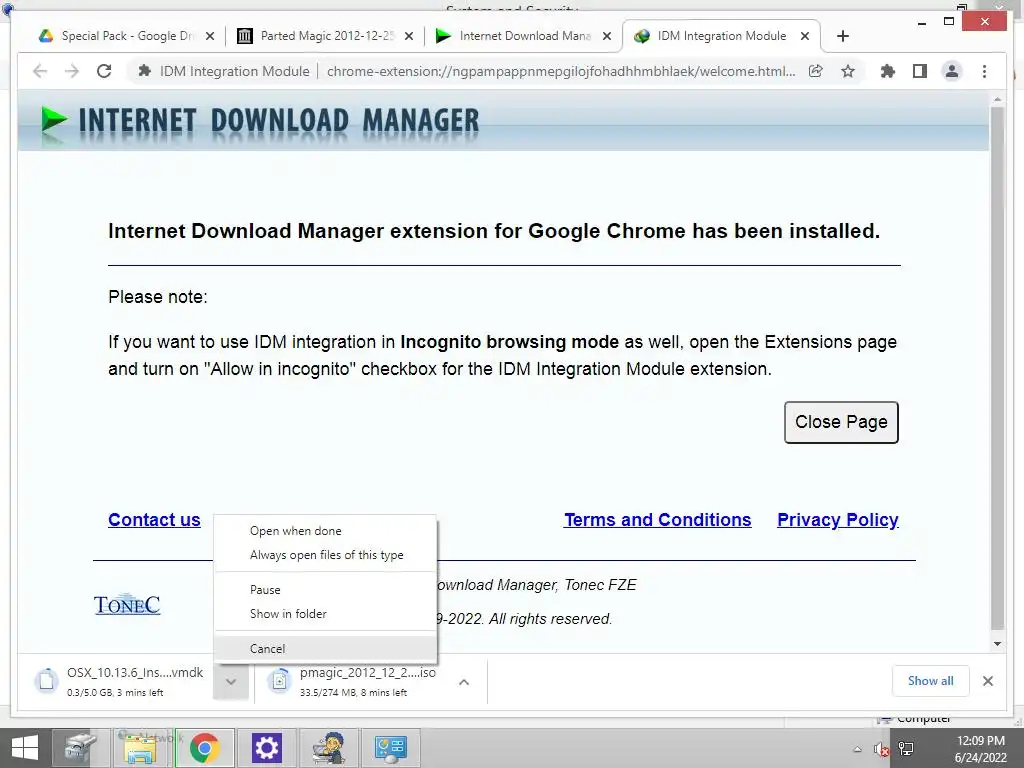Click the page scrollbar up arrow

pyautogui.click(x=997, y=100)
